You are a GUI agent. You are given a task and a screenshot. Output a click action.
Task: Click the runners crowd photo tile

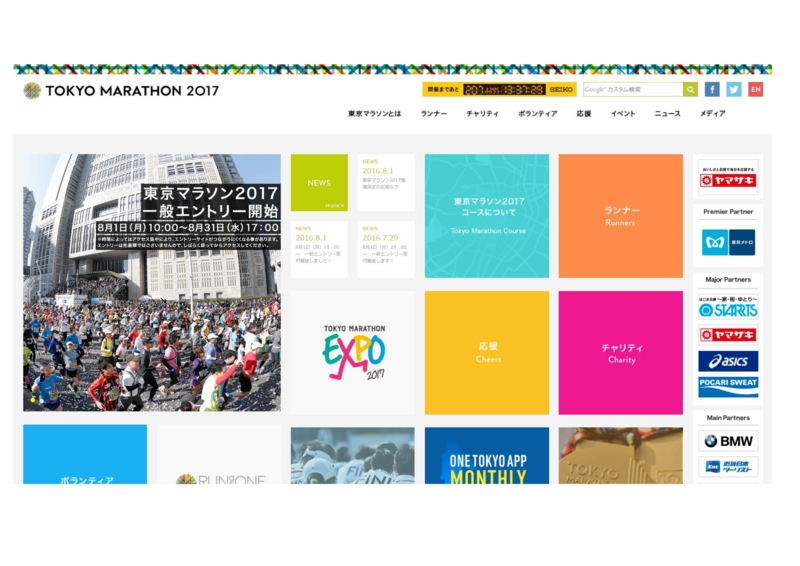(353, 455)
